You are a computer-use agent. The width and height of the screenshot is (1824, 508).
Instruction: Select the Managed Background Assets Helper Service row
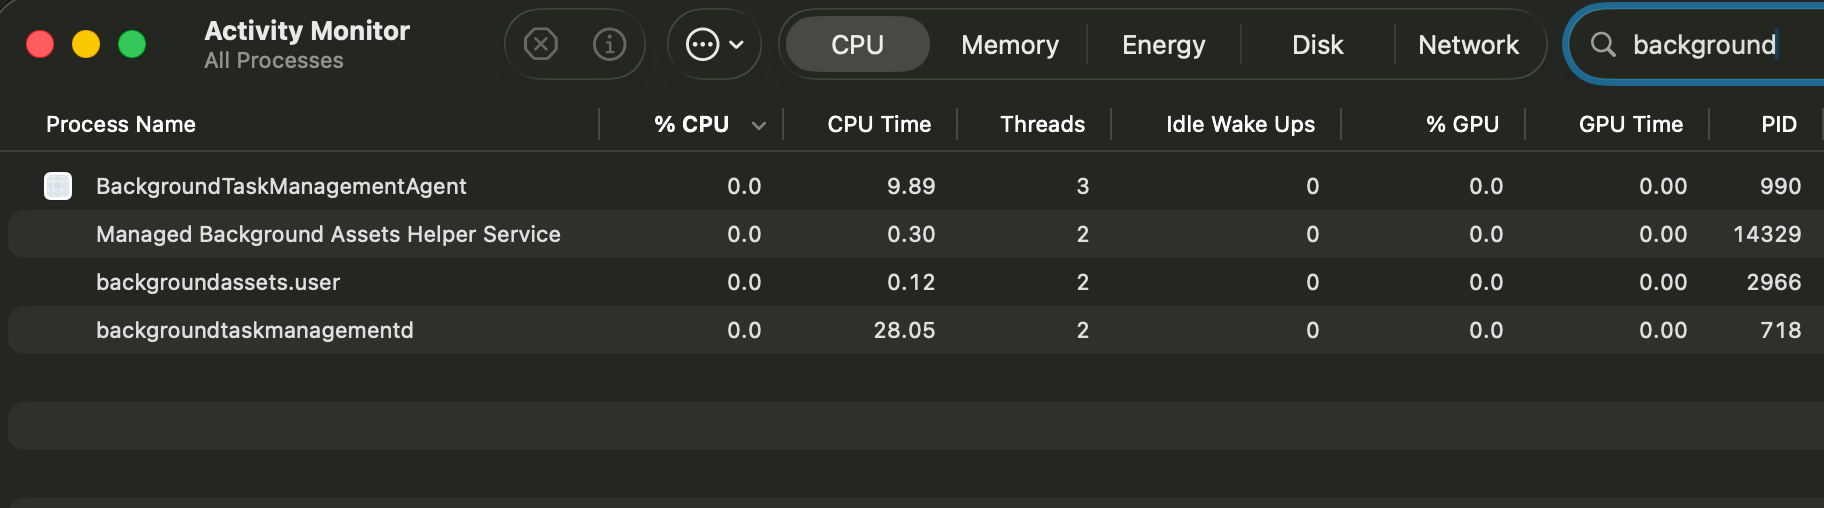328,234
